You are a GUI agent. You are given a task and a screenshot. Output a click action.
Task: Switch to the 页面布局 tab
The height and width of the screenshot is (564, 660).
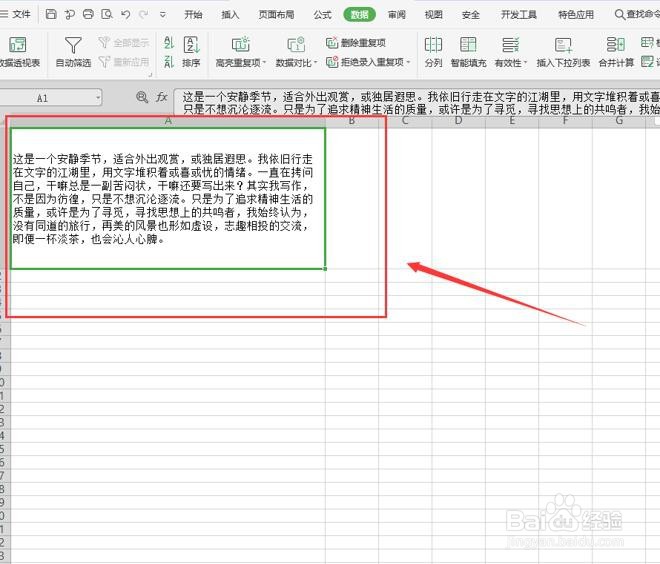[276, 15]
